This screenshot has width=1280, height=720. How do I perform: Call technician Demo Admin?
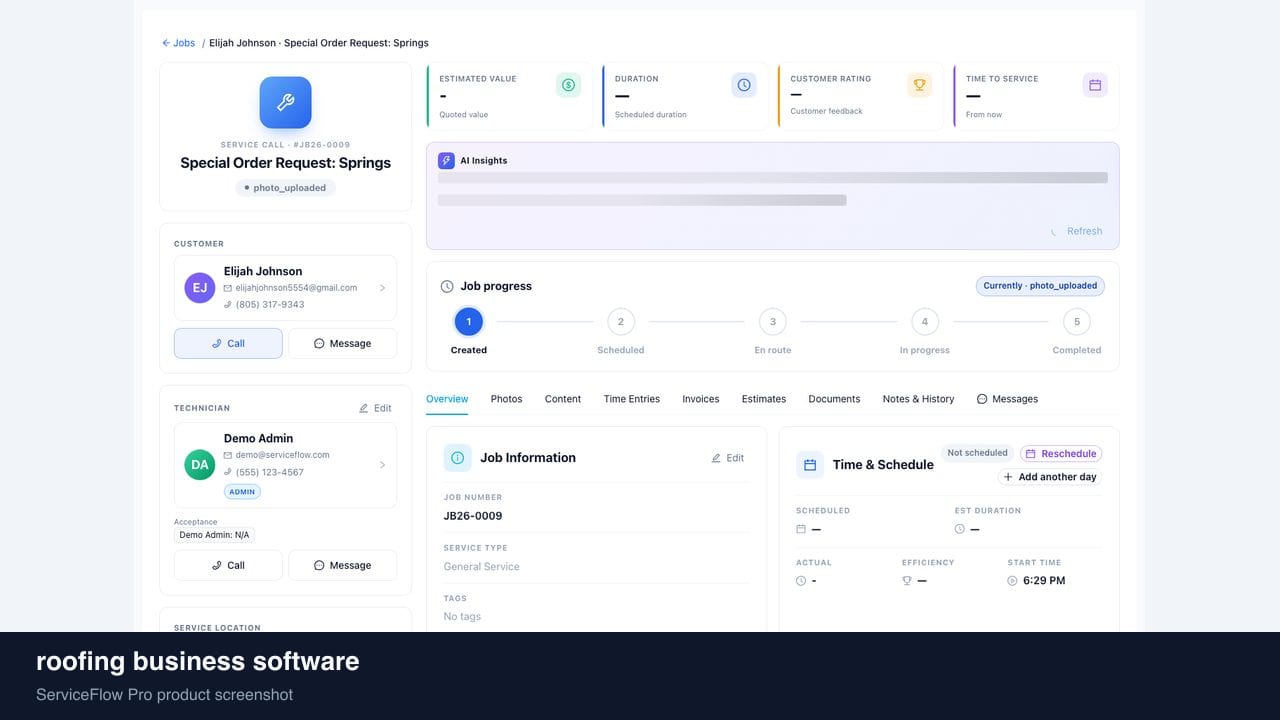pos(228,565)
